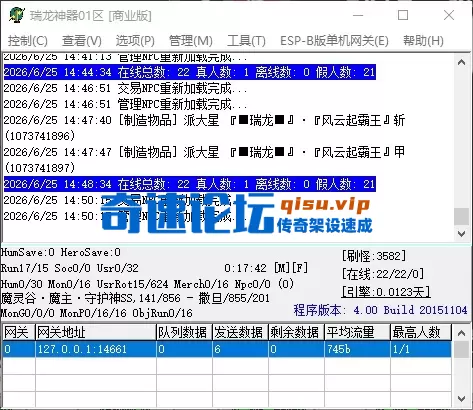Select gateway address 127.0.0.1:14661 cell

pos(96,349)
